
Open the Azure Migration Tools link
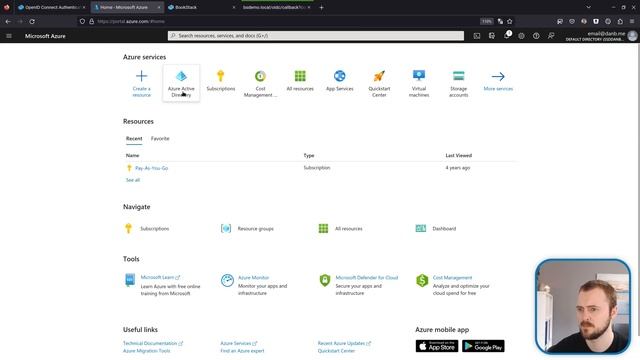[x=147, y=351]
